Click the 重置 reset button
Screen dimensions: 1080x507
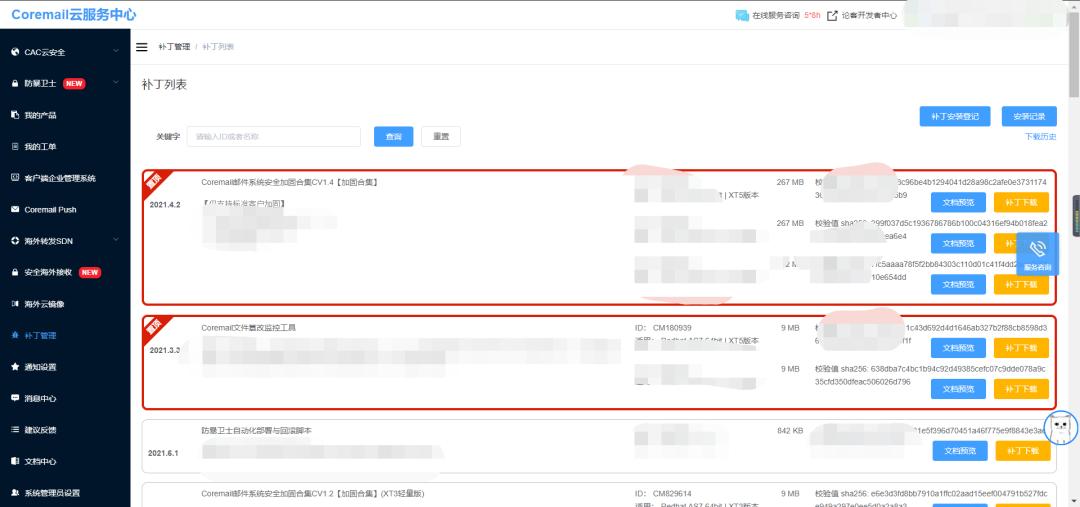[441, 136]
